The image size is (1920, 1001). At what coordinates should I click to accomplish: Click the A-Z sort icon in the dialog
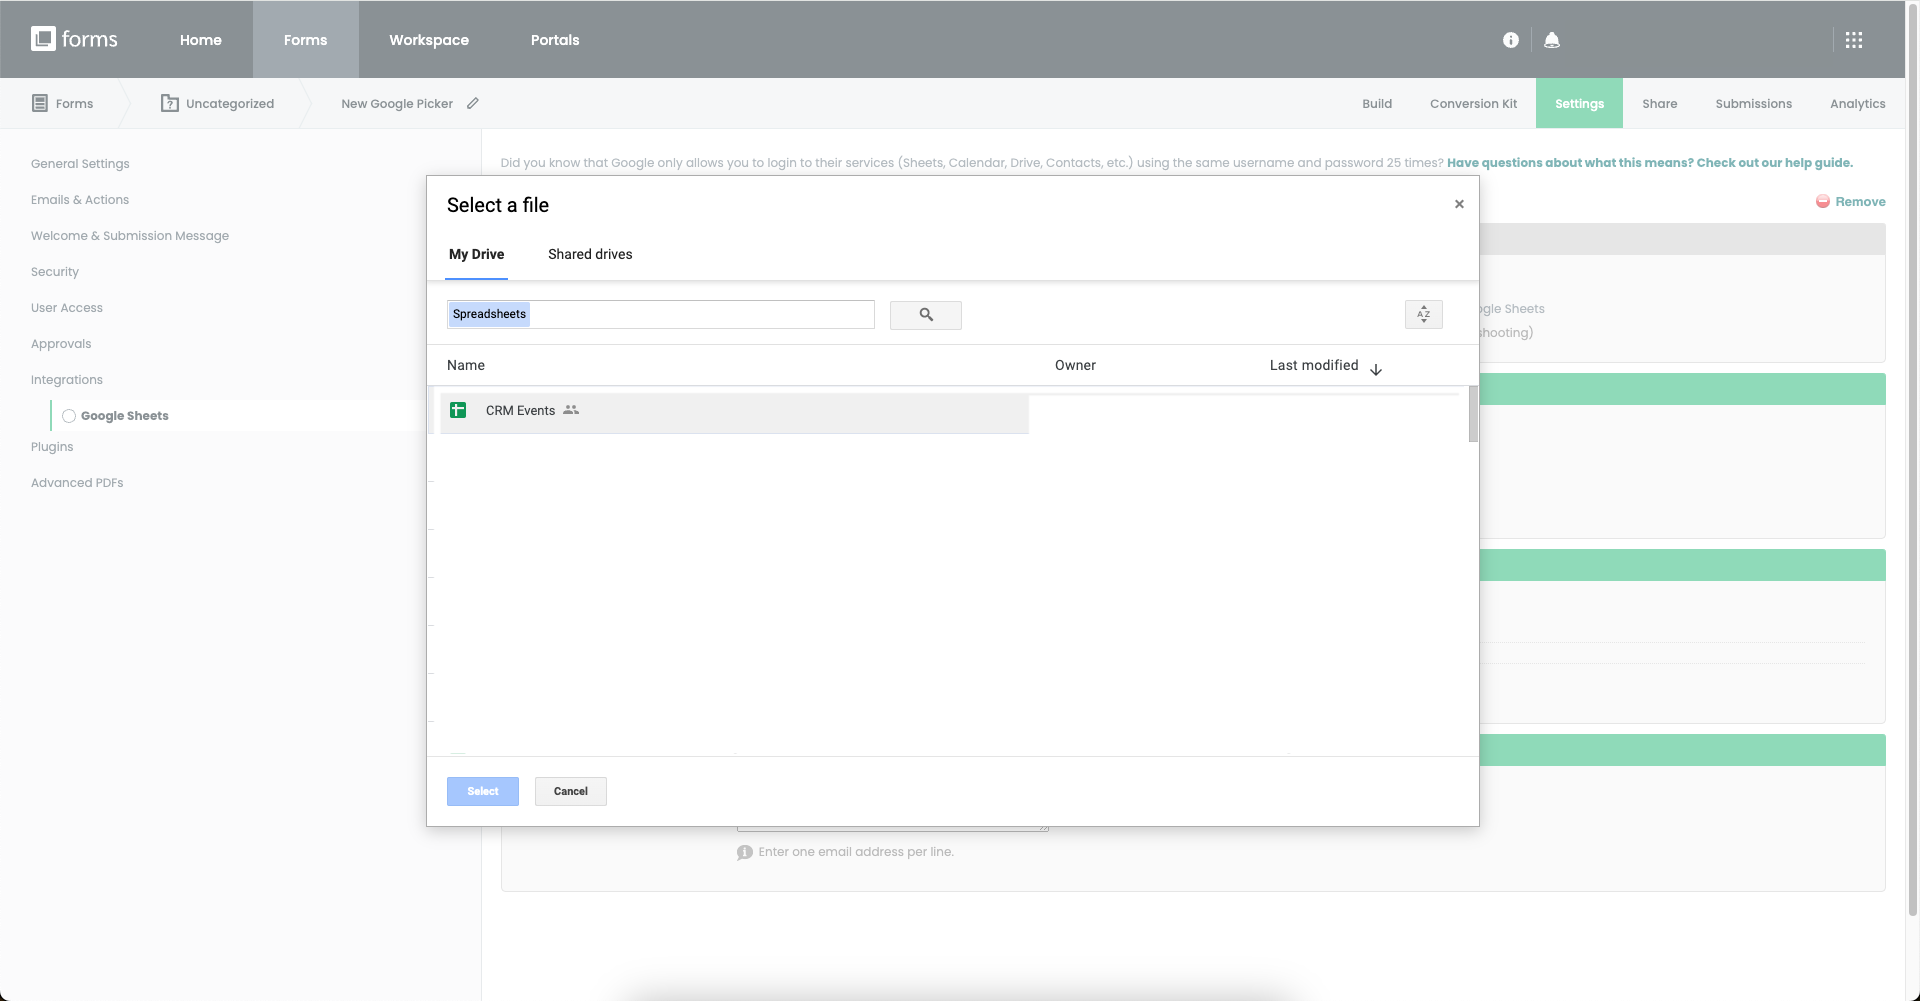click(x=1423, y=314)
